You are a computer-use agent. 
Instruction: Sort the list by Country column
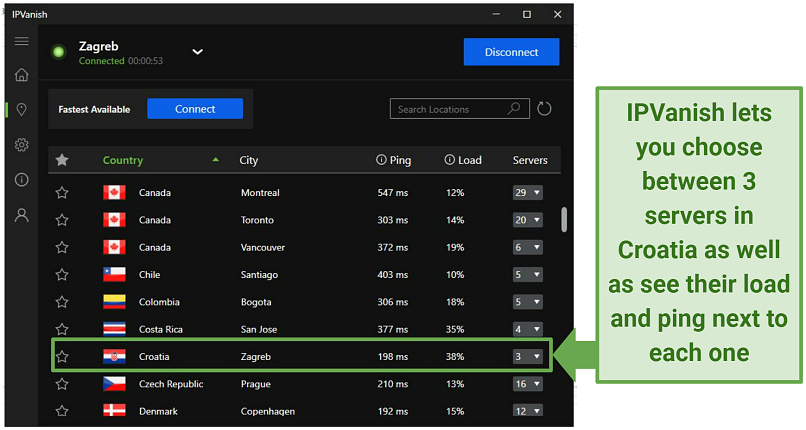[123, 160]
